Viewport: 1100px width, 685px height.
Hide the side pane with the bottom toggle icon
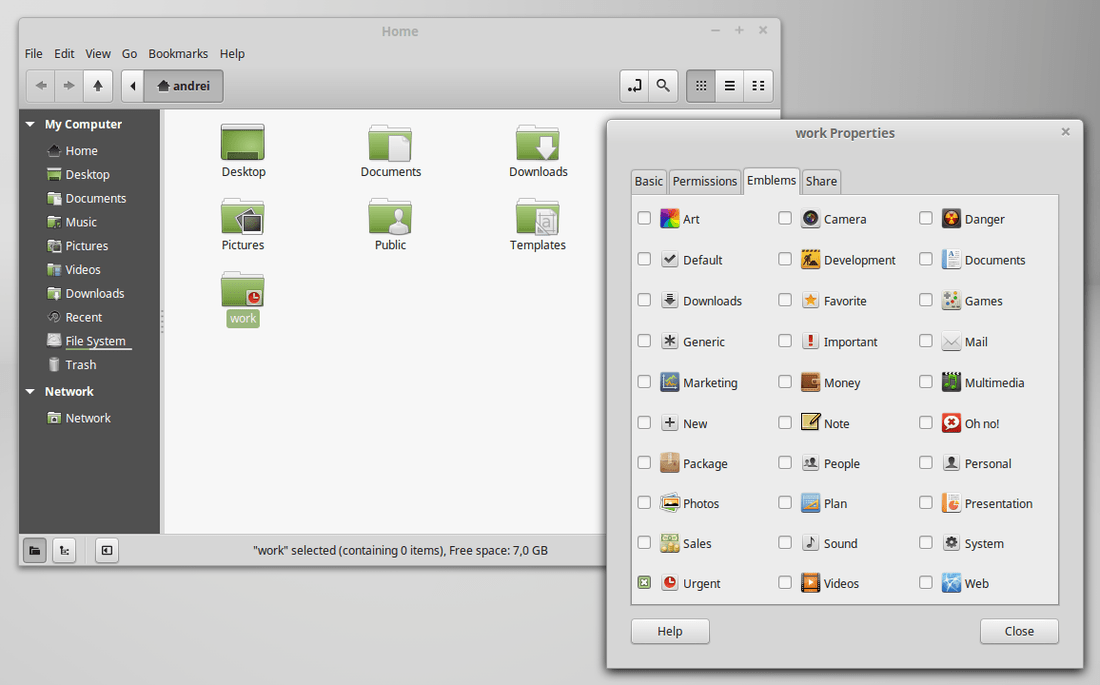(106, 550)
